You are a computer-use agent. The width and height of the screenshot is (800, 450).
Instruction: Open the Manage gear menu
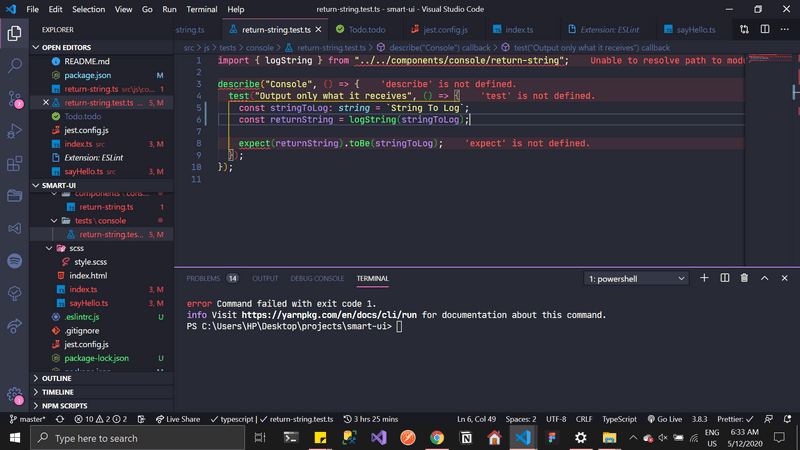tap(14, 395)
